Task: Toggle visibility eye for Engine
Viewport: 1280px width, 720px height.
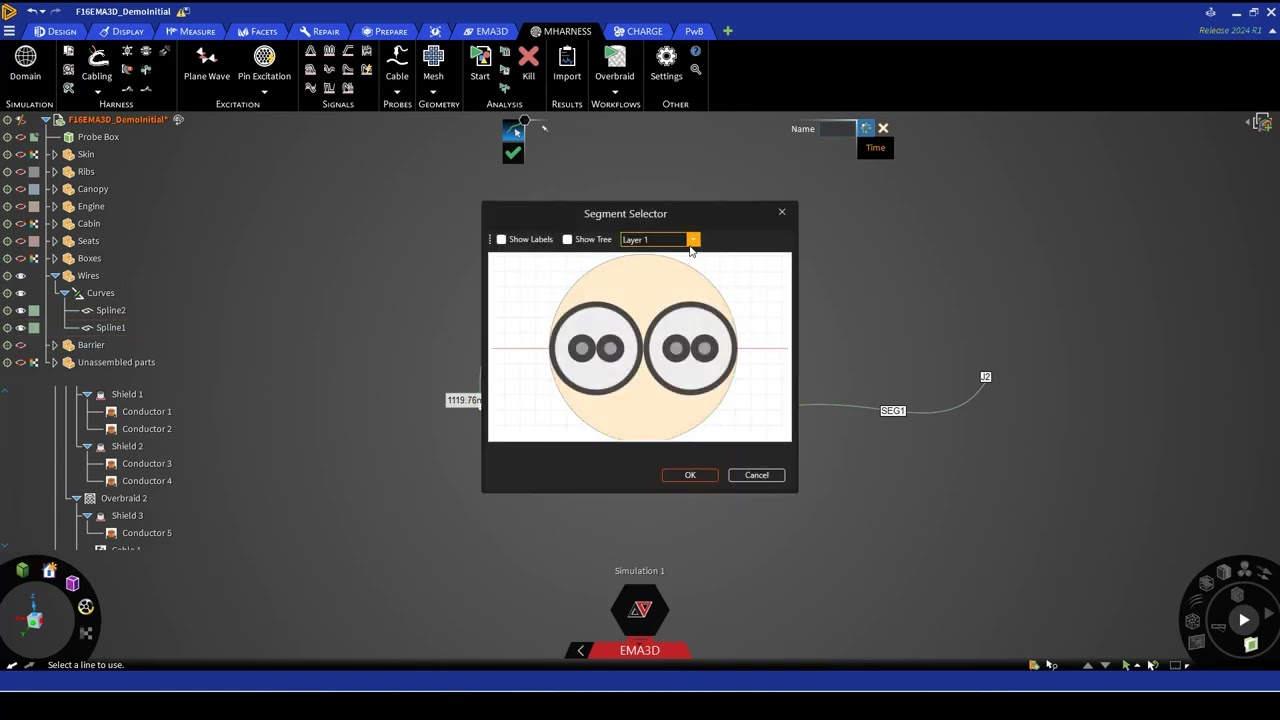Action: [20, 206]
